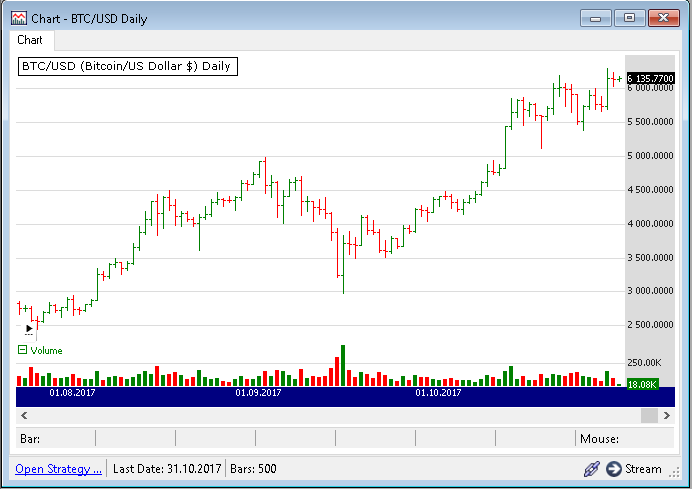This screenshot has width=692, height=489.
Task: Click the 01.09.2017 date marker
Action: click(x=258, y=394)
